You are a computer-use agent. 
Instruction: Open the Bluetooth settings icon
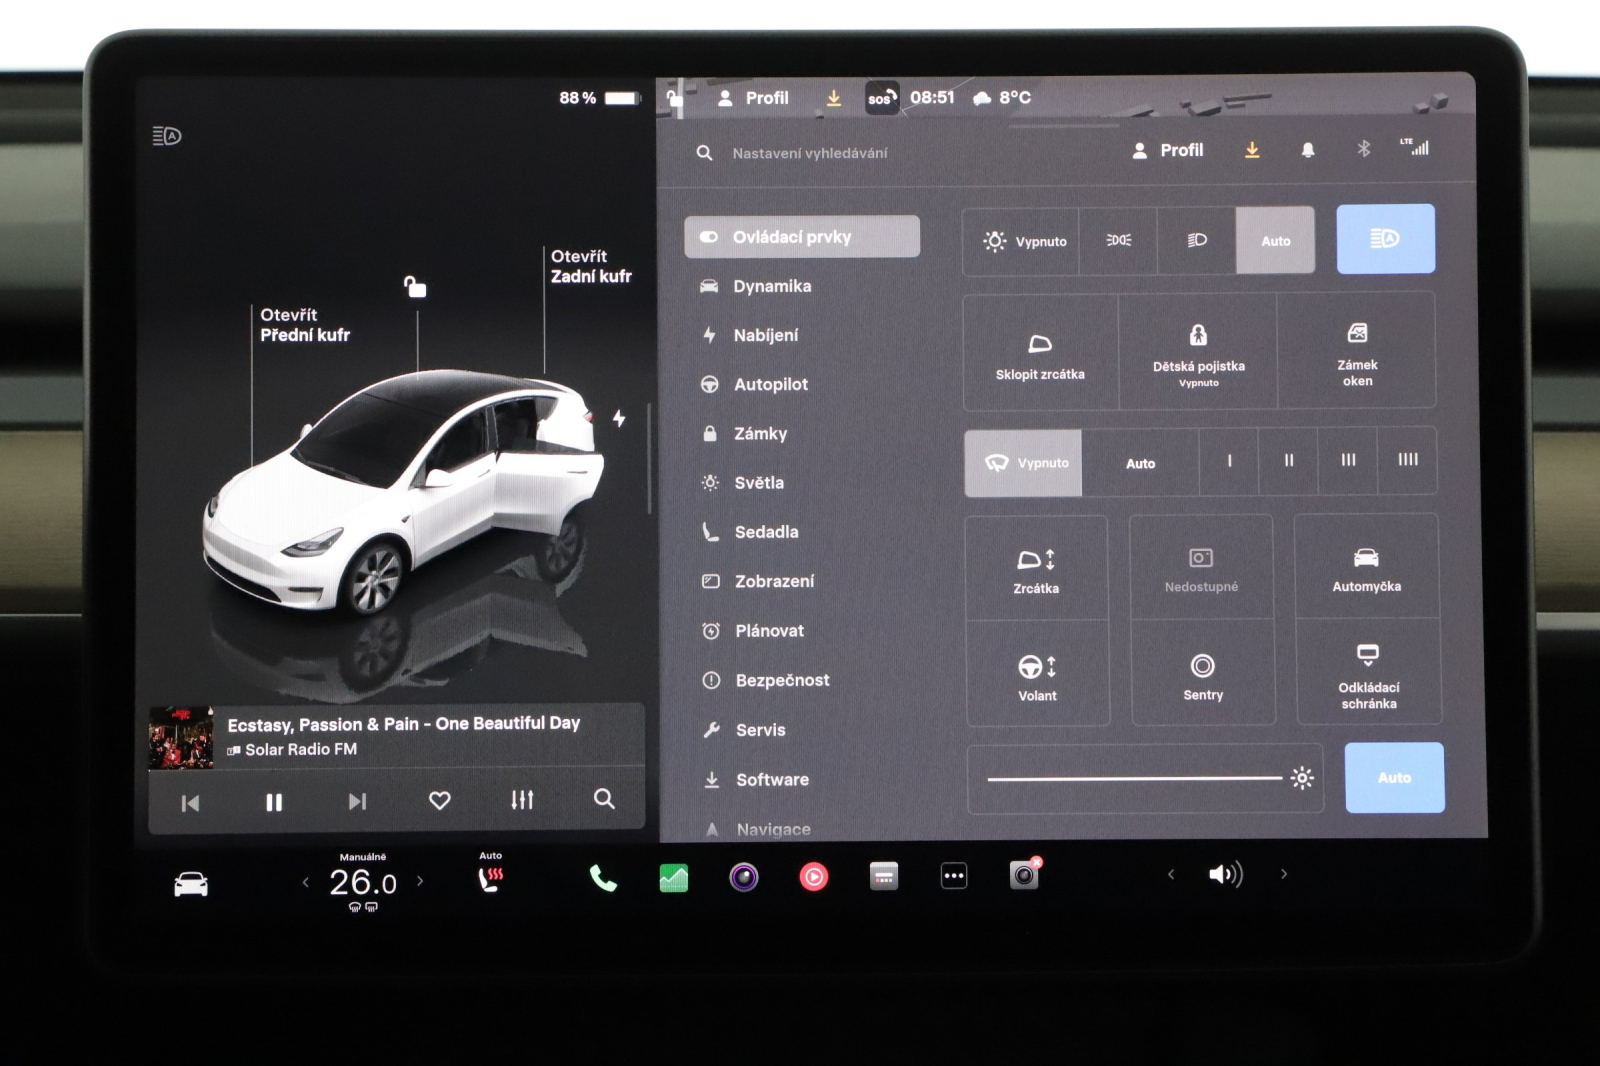coord(1362,150)
